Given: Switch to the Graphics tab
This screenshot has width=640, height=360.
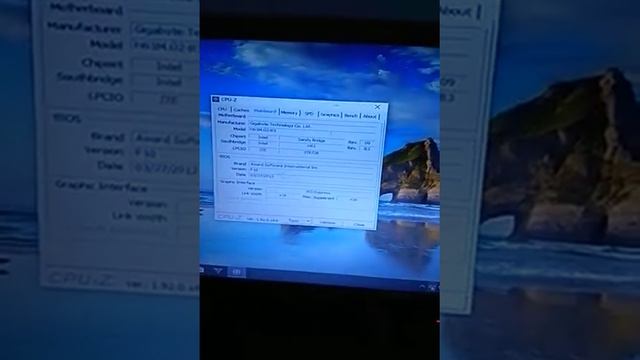Looking at the screenshot, I should 330,115.
